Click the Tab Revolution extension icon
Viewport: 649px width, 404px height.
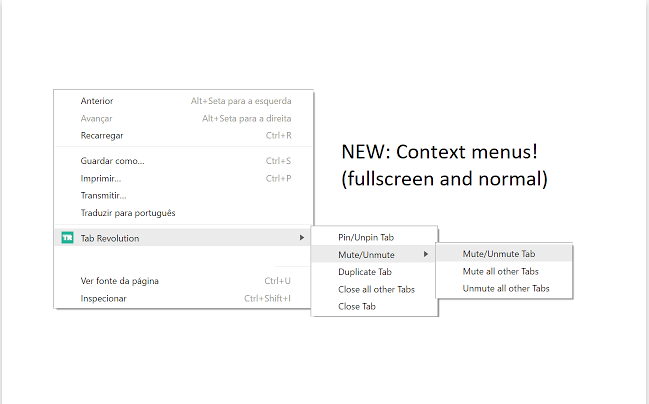click(x=67, y=238)
